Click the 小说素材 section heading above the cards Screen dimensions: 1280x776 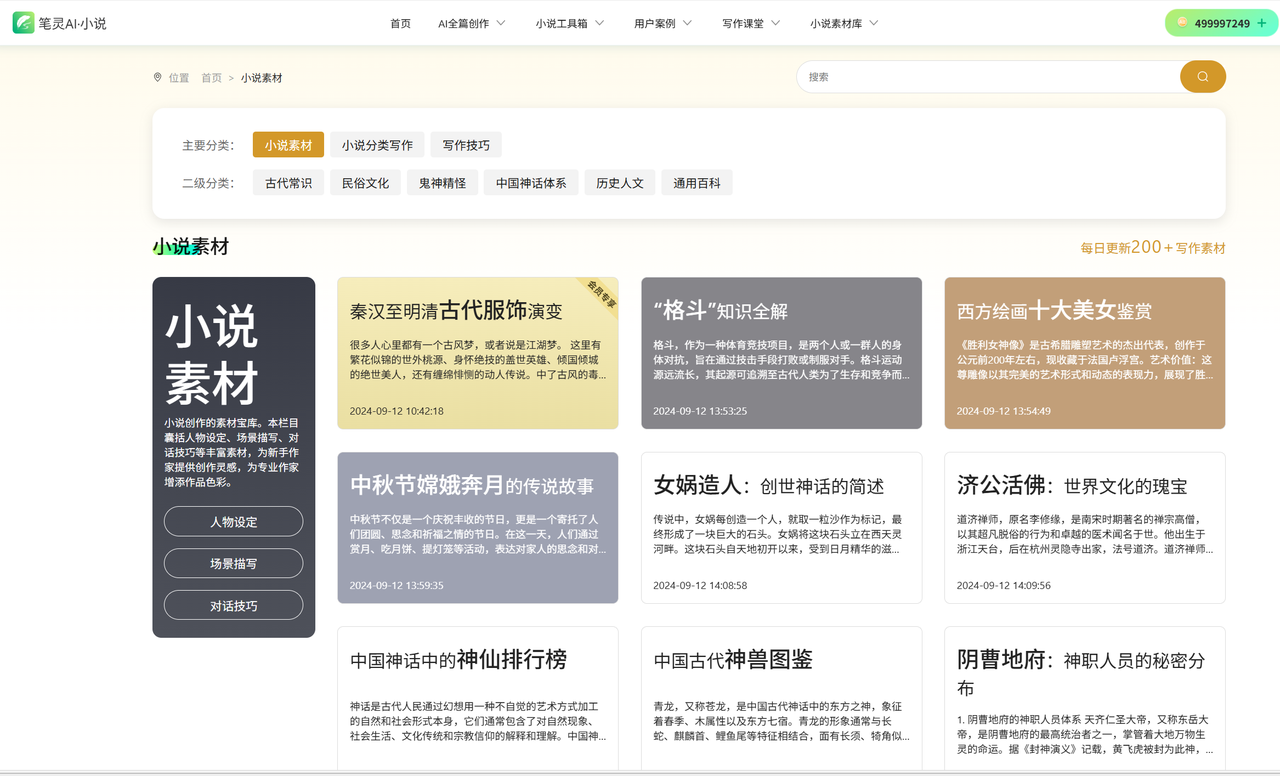point(191,247)
